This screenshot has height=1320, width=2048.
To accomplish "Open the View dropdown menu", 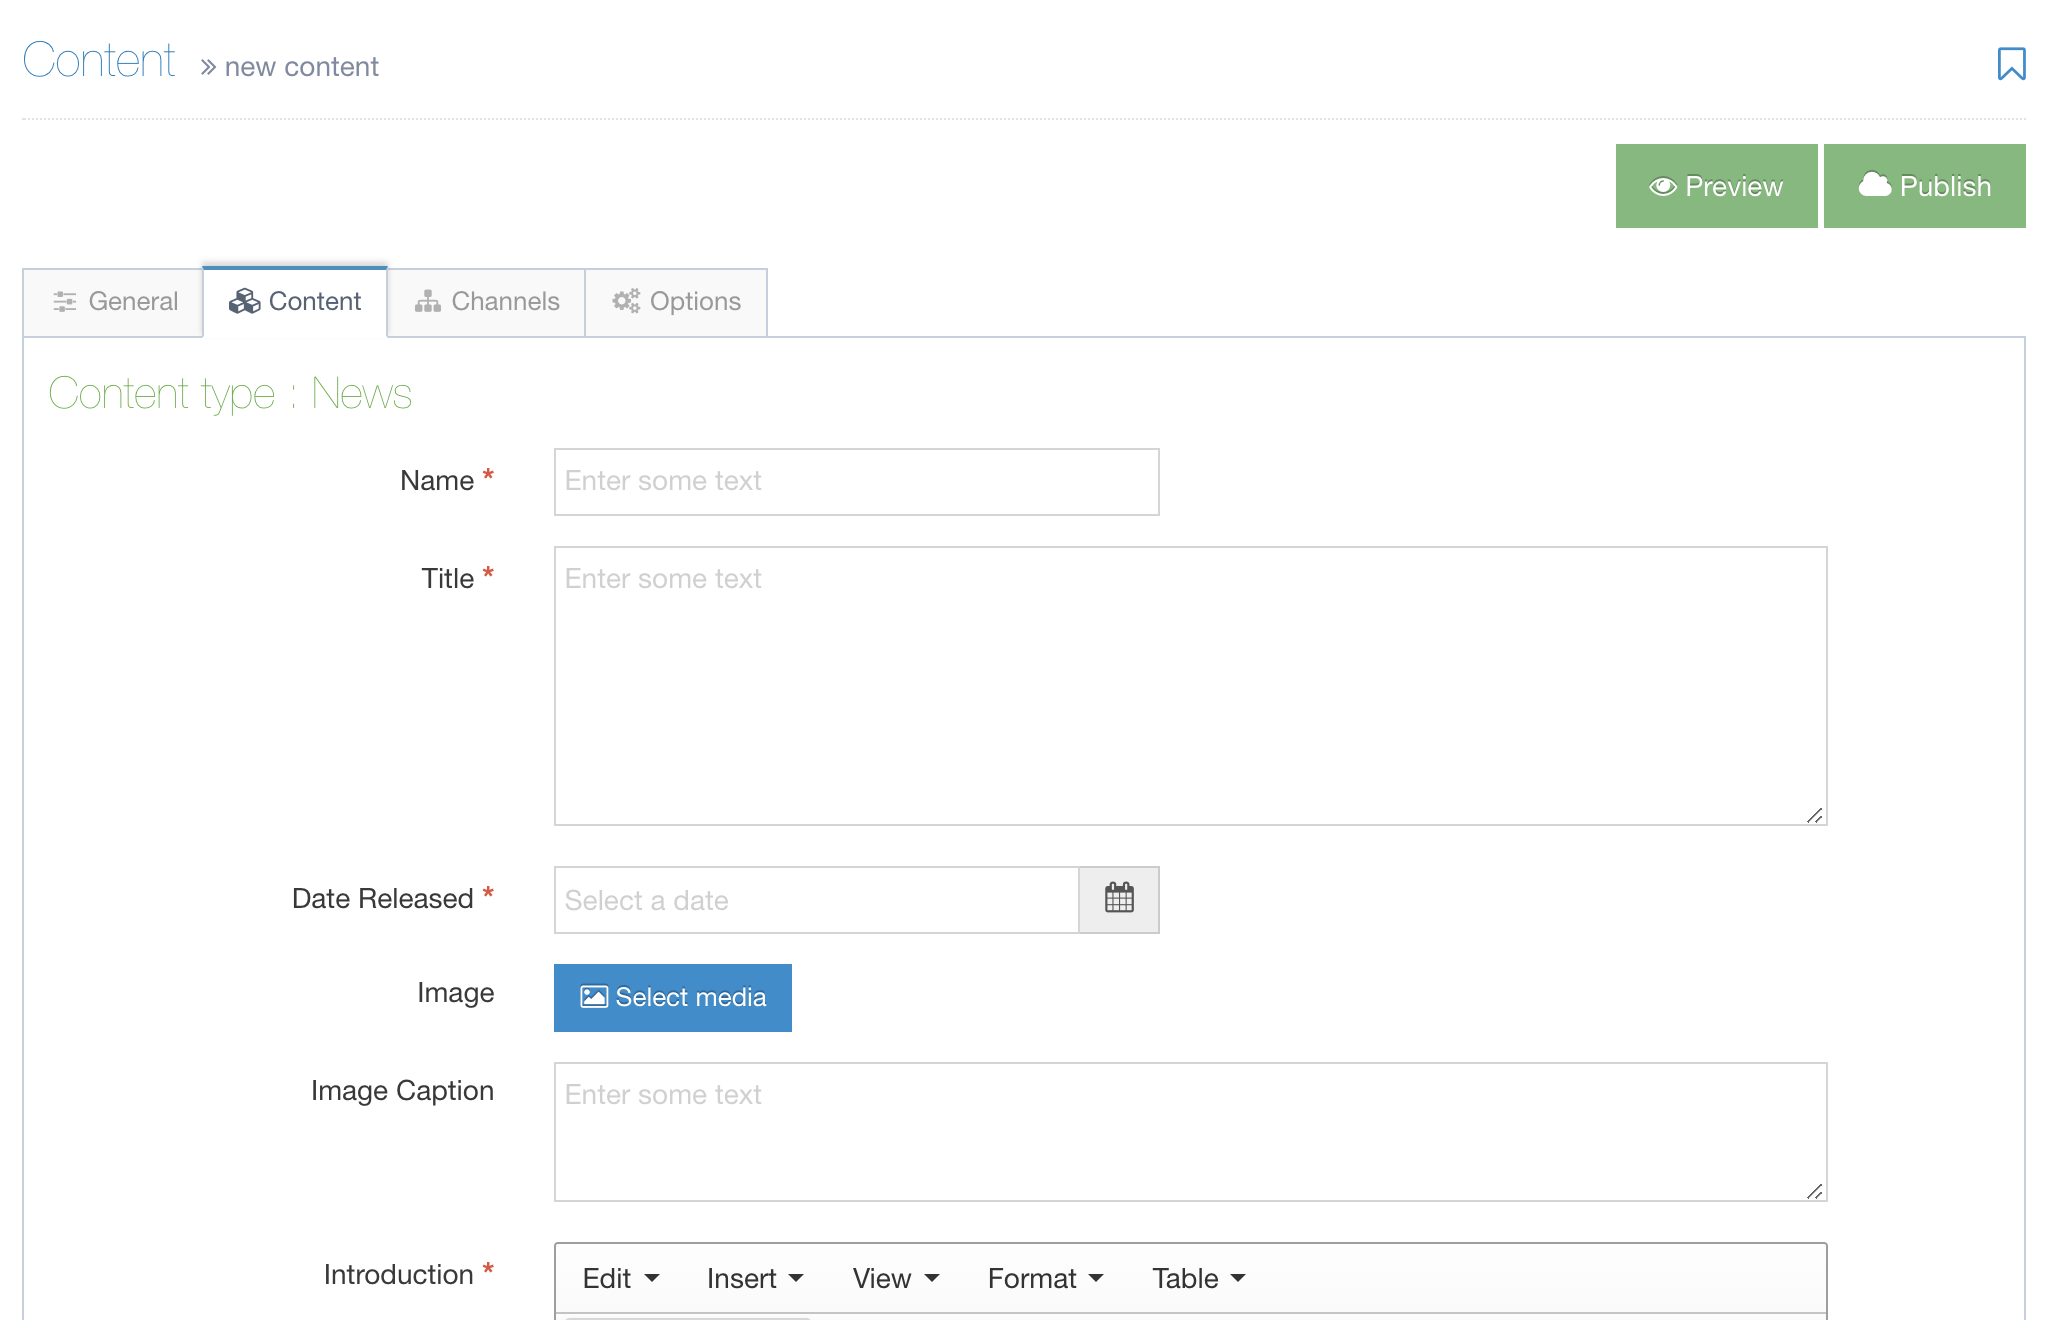I will [895, 1278].
